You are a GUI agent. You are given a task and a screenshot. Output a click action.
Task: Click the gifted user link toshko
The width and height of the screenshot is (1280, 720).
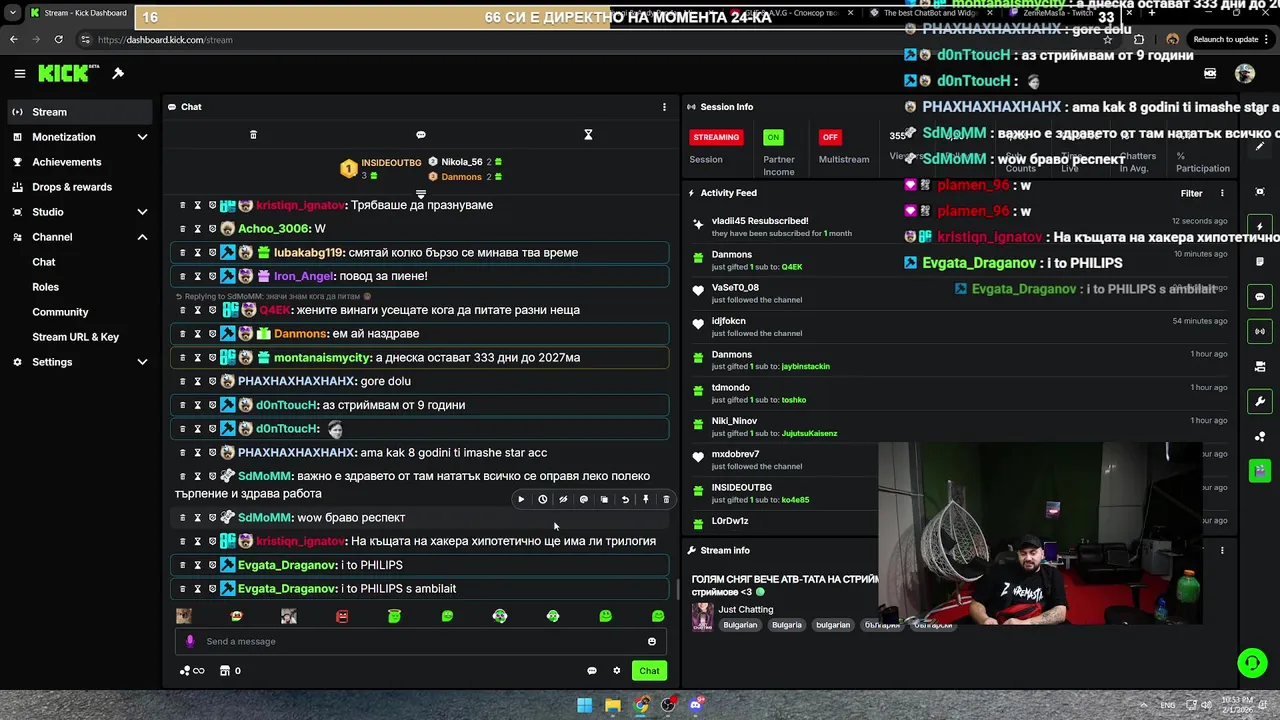click(794, 400)
